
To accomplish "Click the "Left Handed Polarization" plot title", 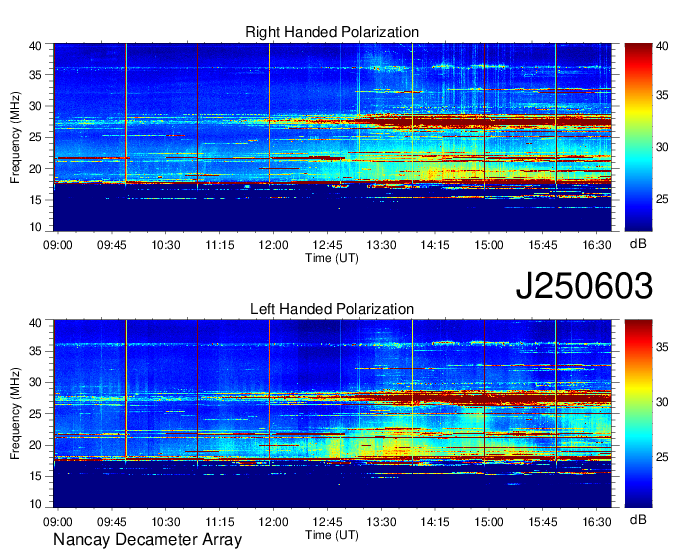I will tap(332, 309).
